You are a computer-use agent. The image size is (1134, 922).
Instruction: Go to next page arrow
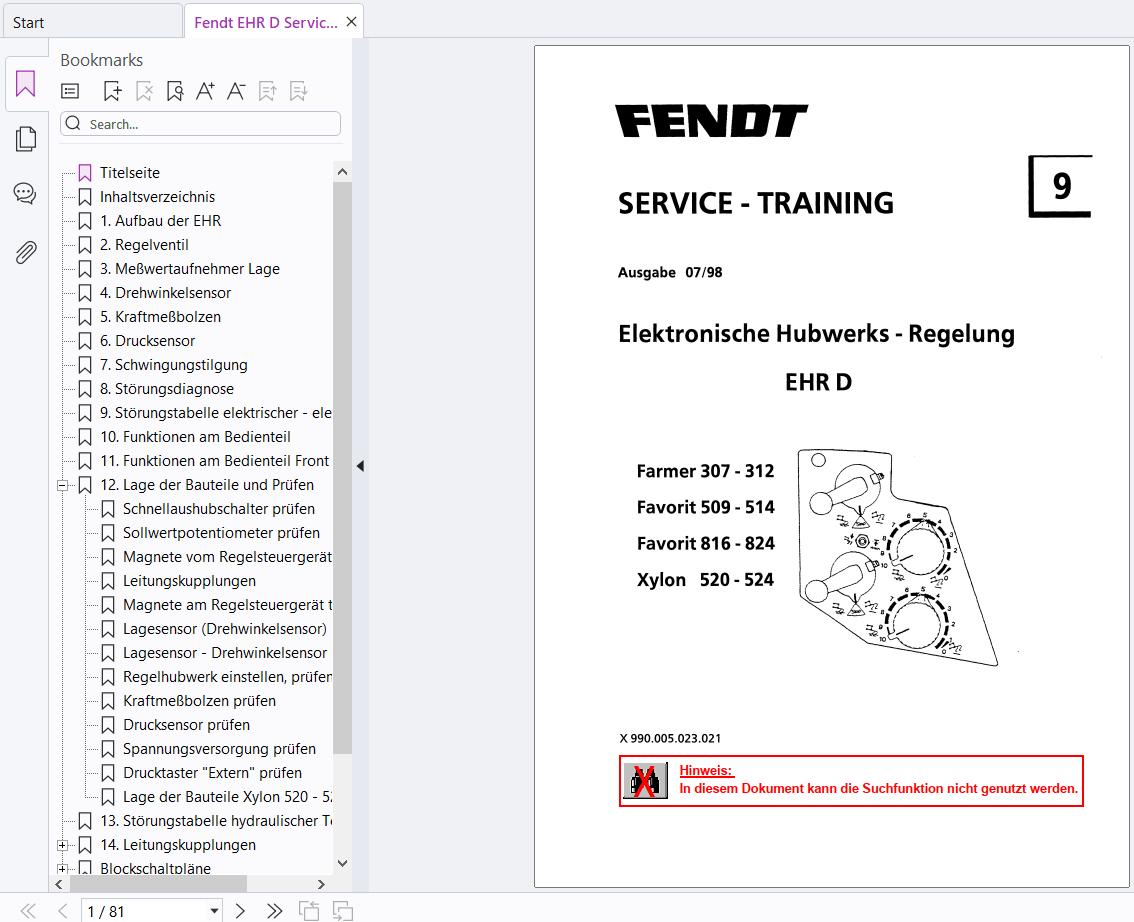click(x=240, y=910)
